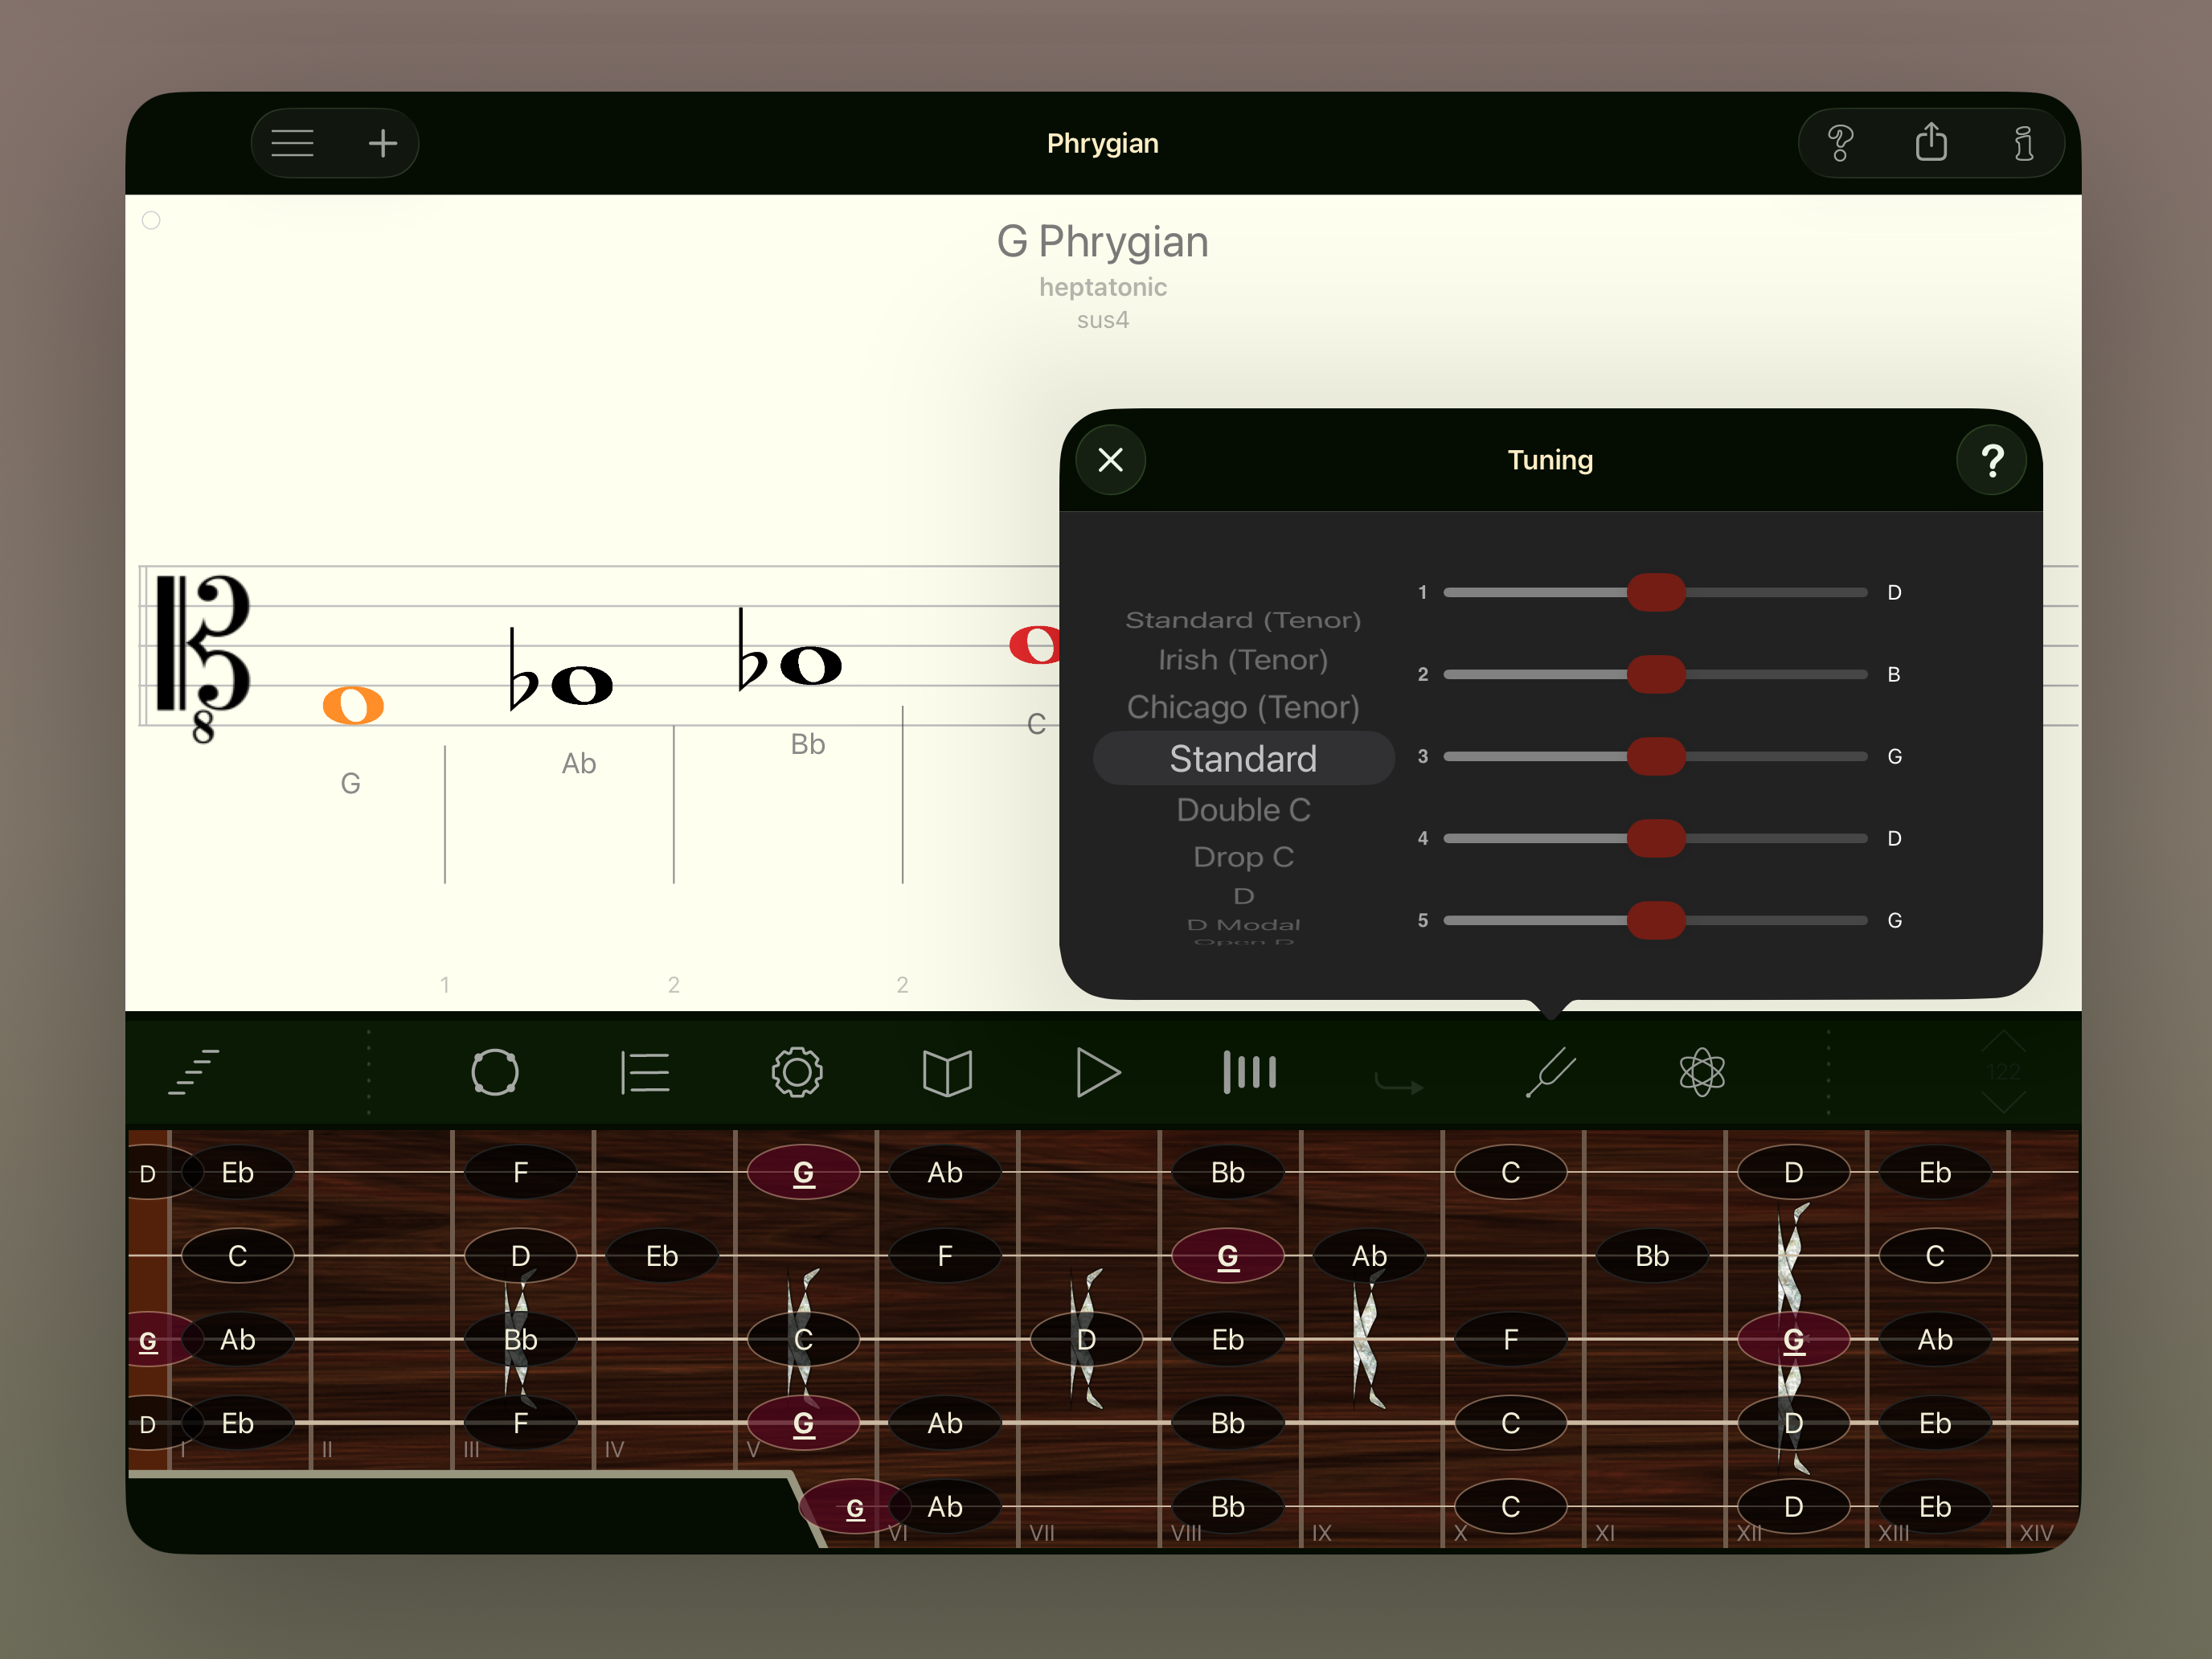Open the book library icon
The width and height of the screenshot is (2212, 1659).
(x=947, y=1073)
